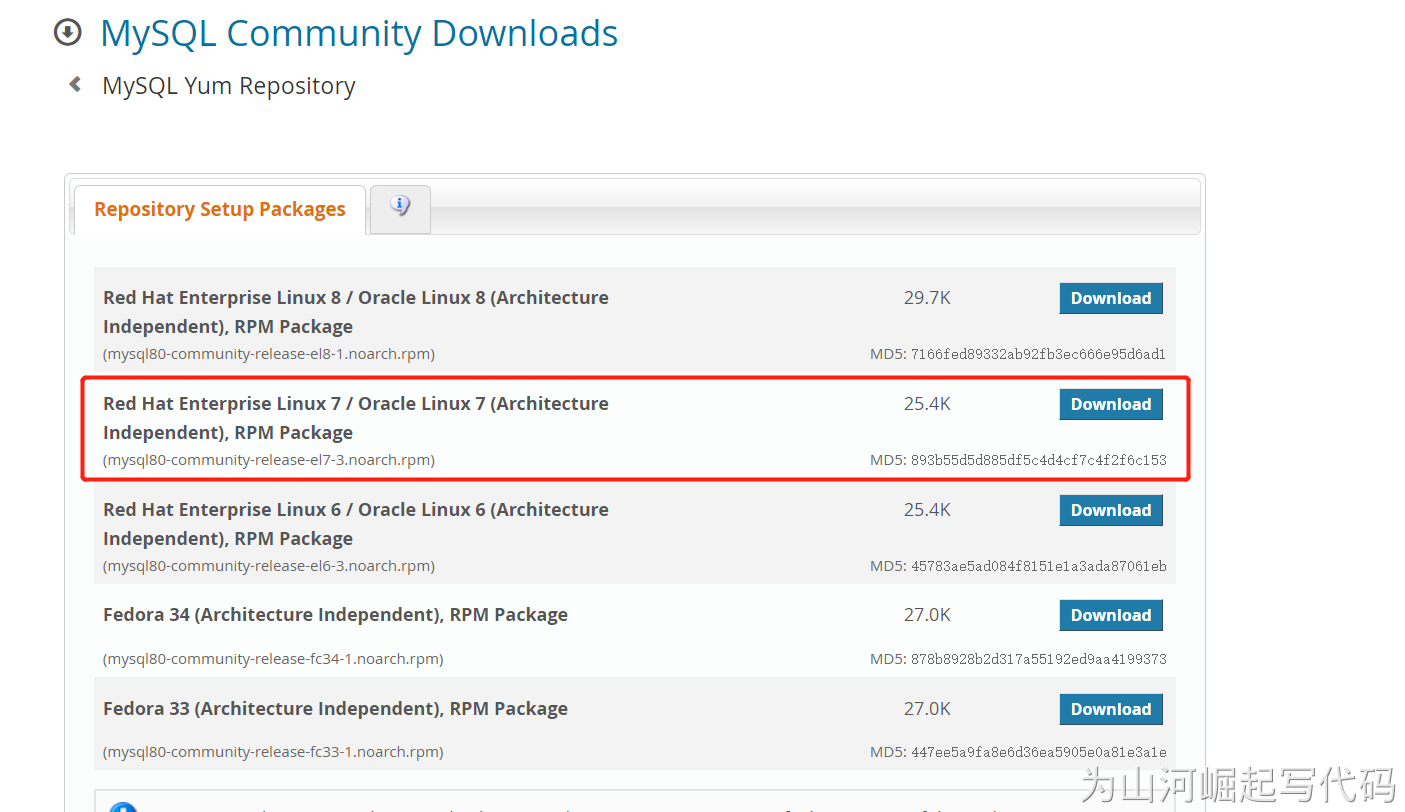Viewport: 1405px width, 812px height.
Task: Open the MySQL Community Downloads heading link
Action: coord(359,33)
